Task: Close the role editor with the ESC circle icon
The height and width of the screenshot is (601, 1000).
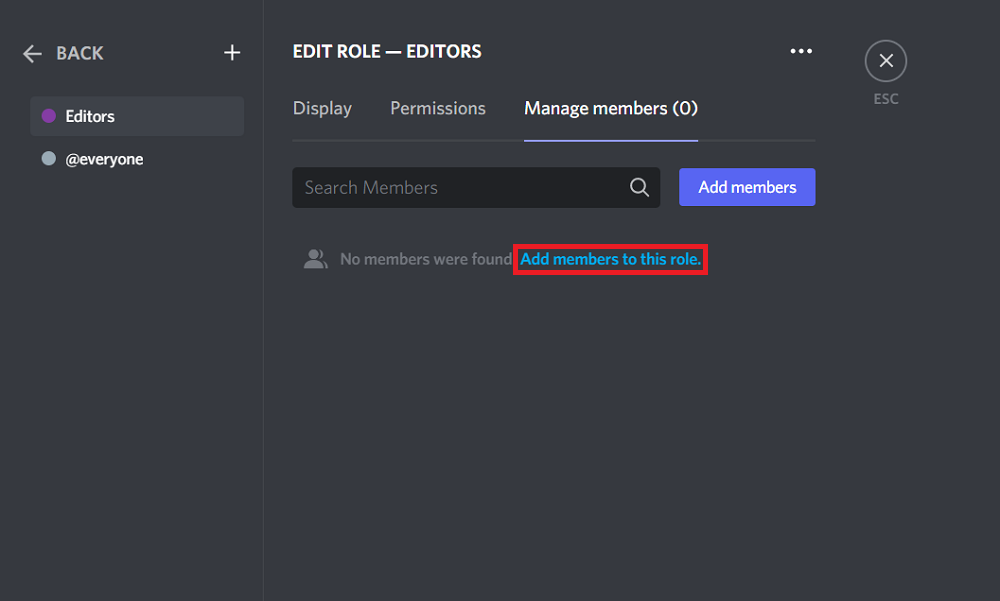Action: (885, 60)
